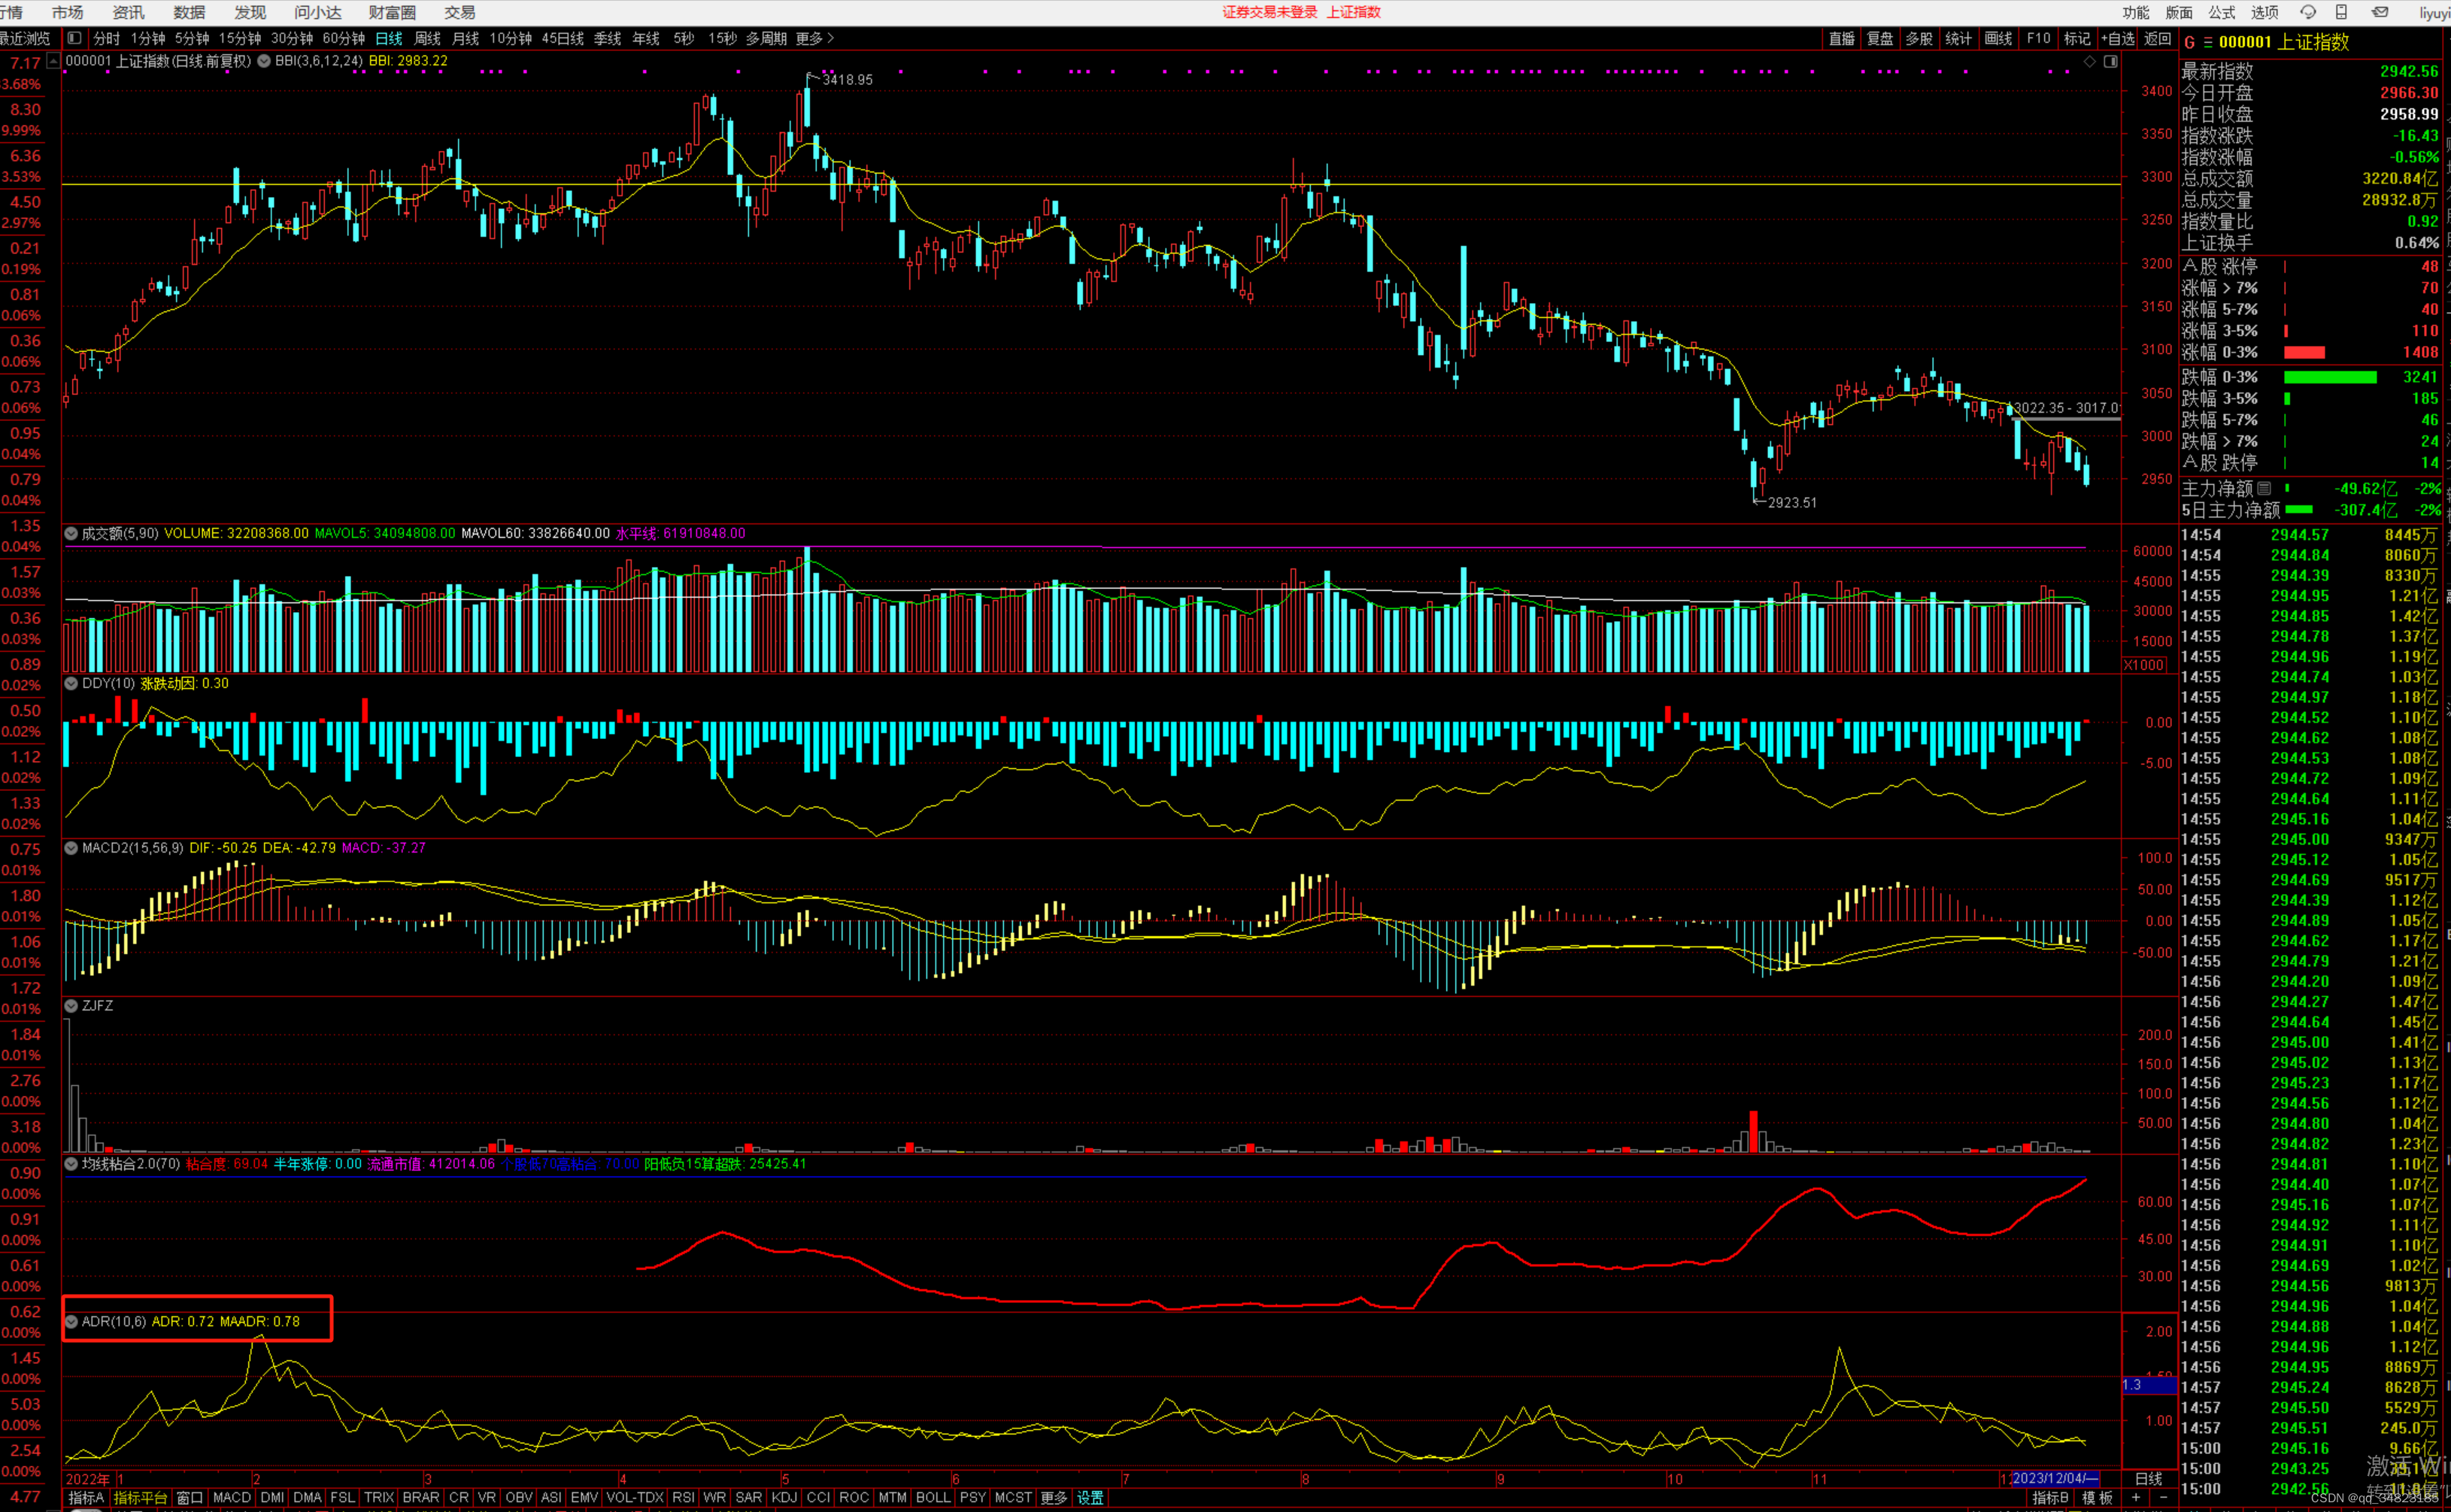Switch to the 周线 period tab
The width and height of the screenshot is (2451, 1512).
point(427,38)
